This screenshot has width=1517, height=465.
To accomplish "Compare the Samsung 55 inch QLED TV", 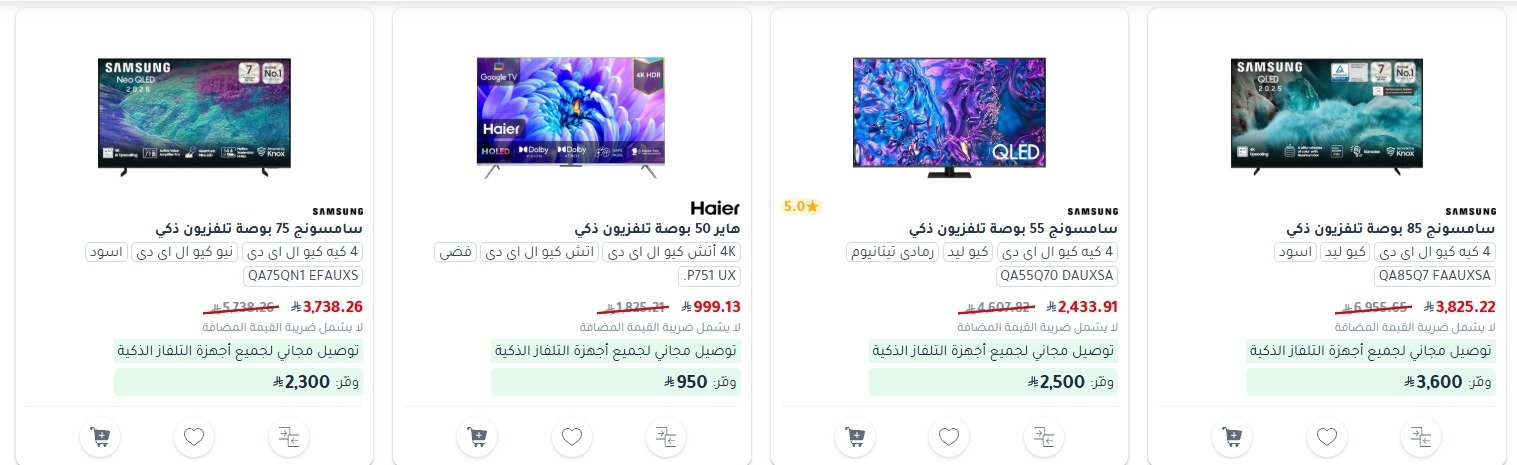I will 1044,437.
